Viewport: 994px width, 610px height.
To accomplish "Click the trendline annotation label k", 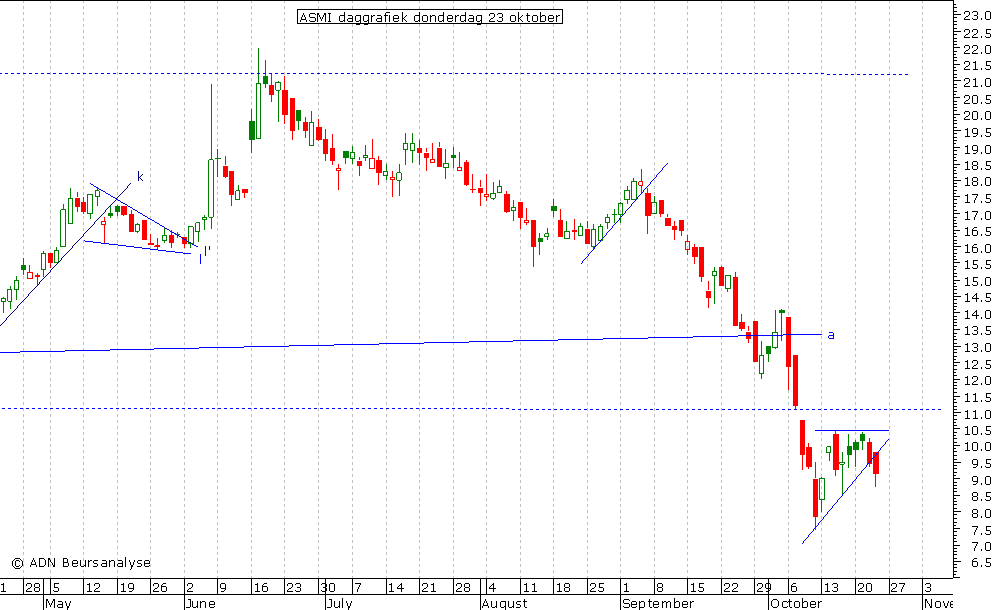I will [x=140, y=176].
